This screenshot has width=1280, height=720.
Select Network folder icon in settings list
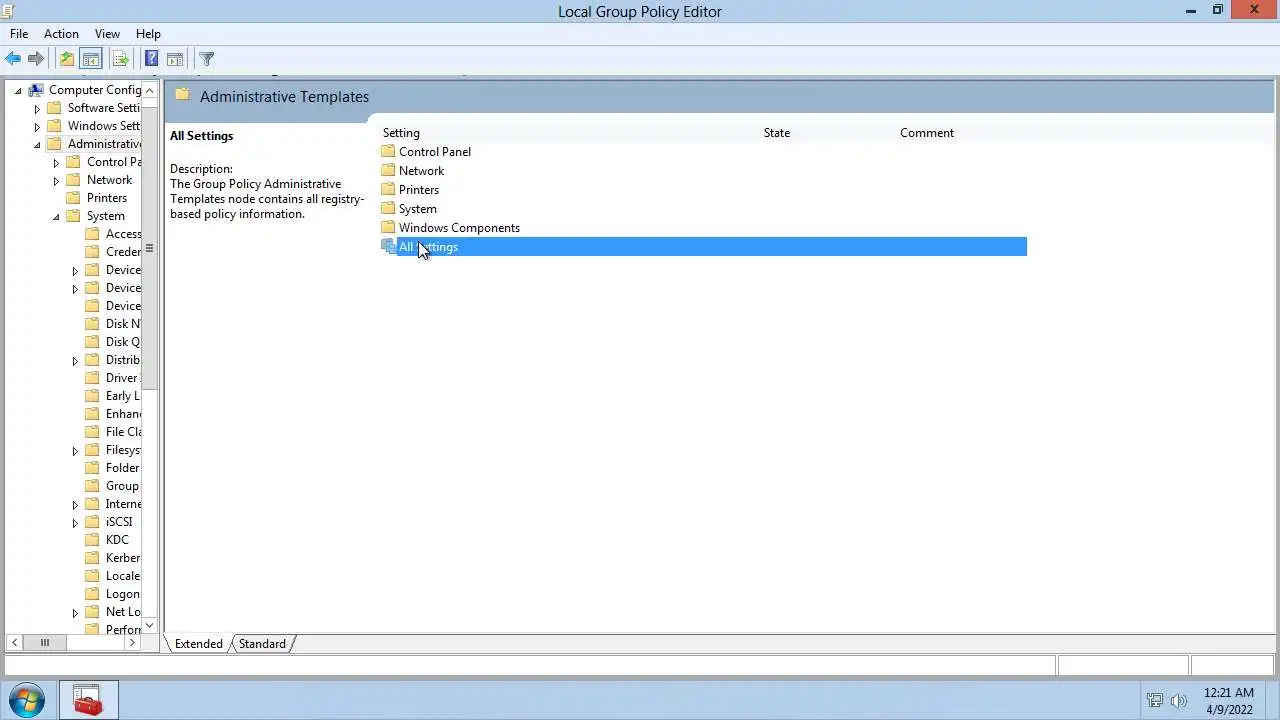coord(389,170)
